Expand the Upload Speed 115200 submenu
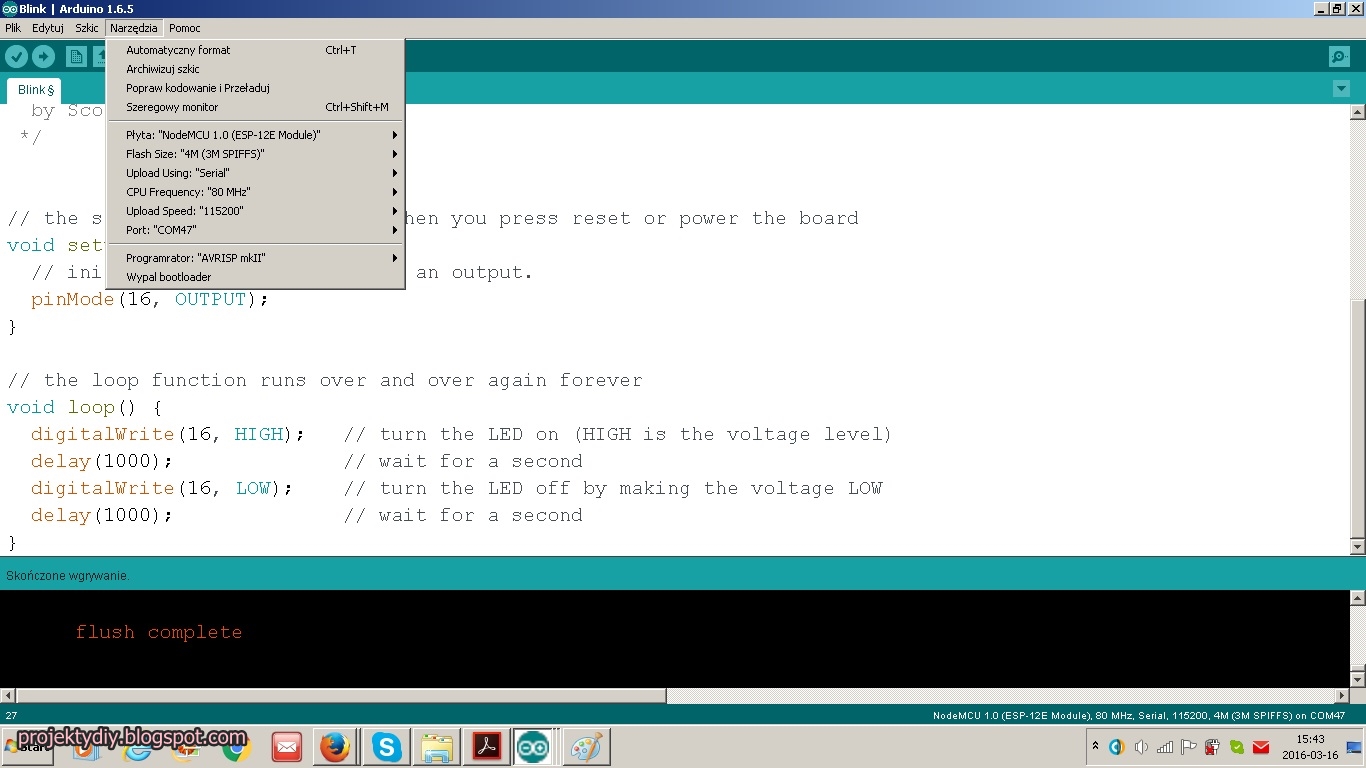 (x=255, y=211)
